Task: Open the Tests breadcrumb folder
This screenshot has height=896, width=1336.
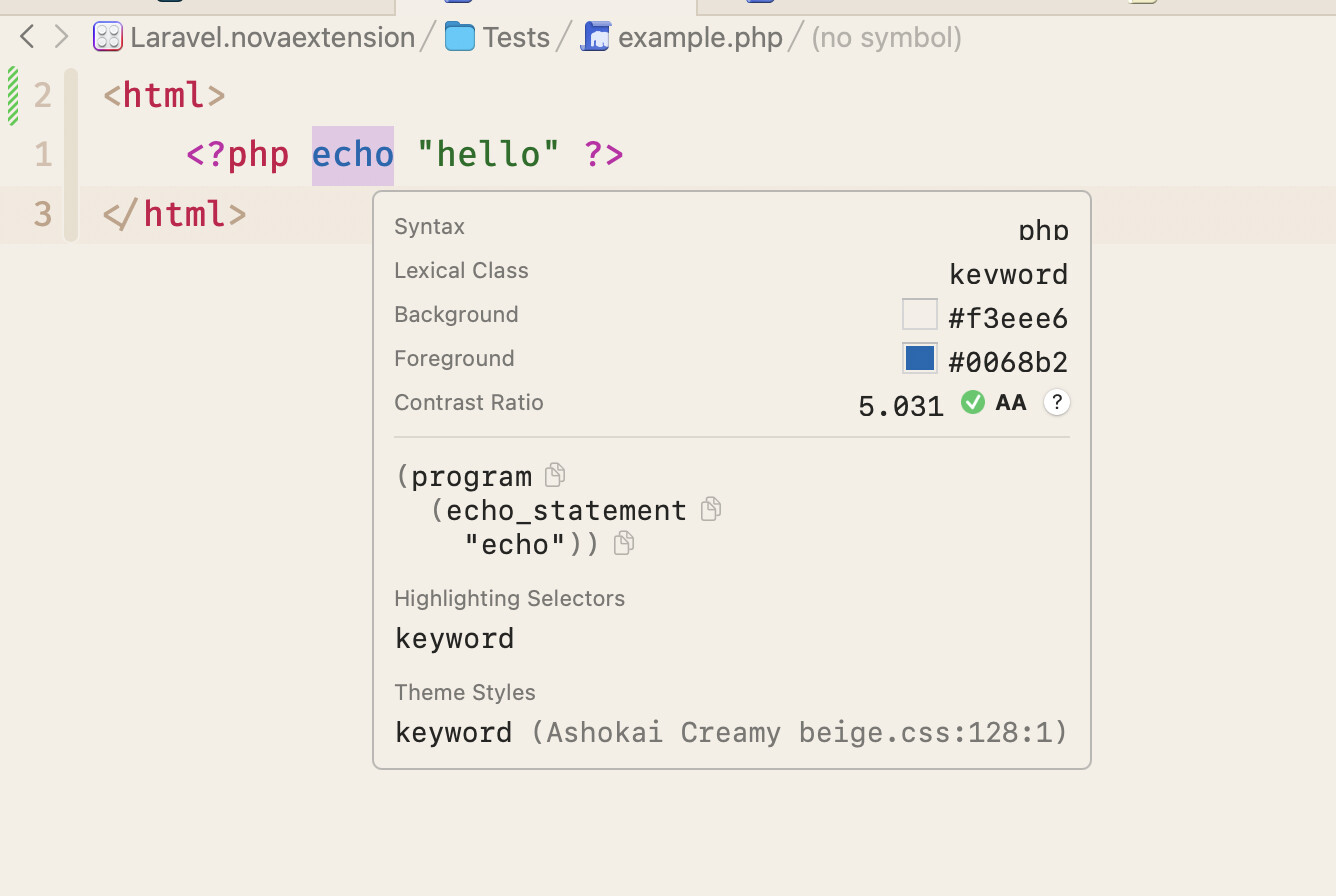Action: [x=516, y=38]
